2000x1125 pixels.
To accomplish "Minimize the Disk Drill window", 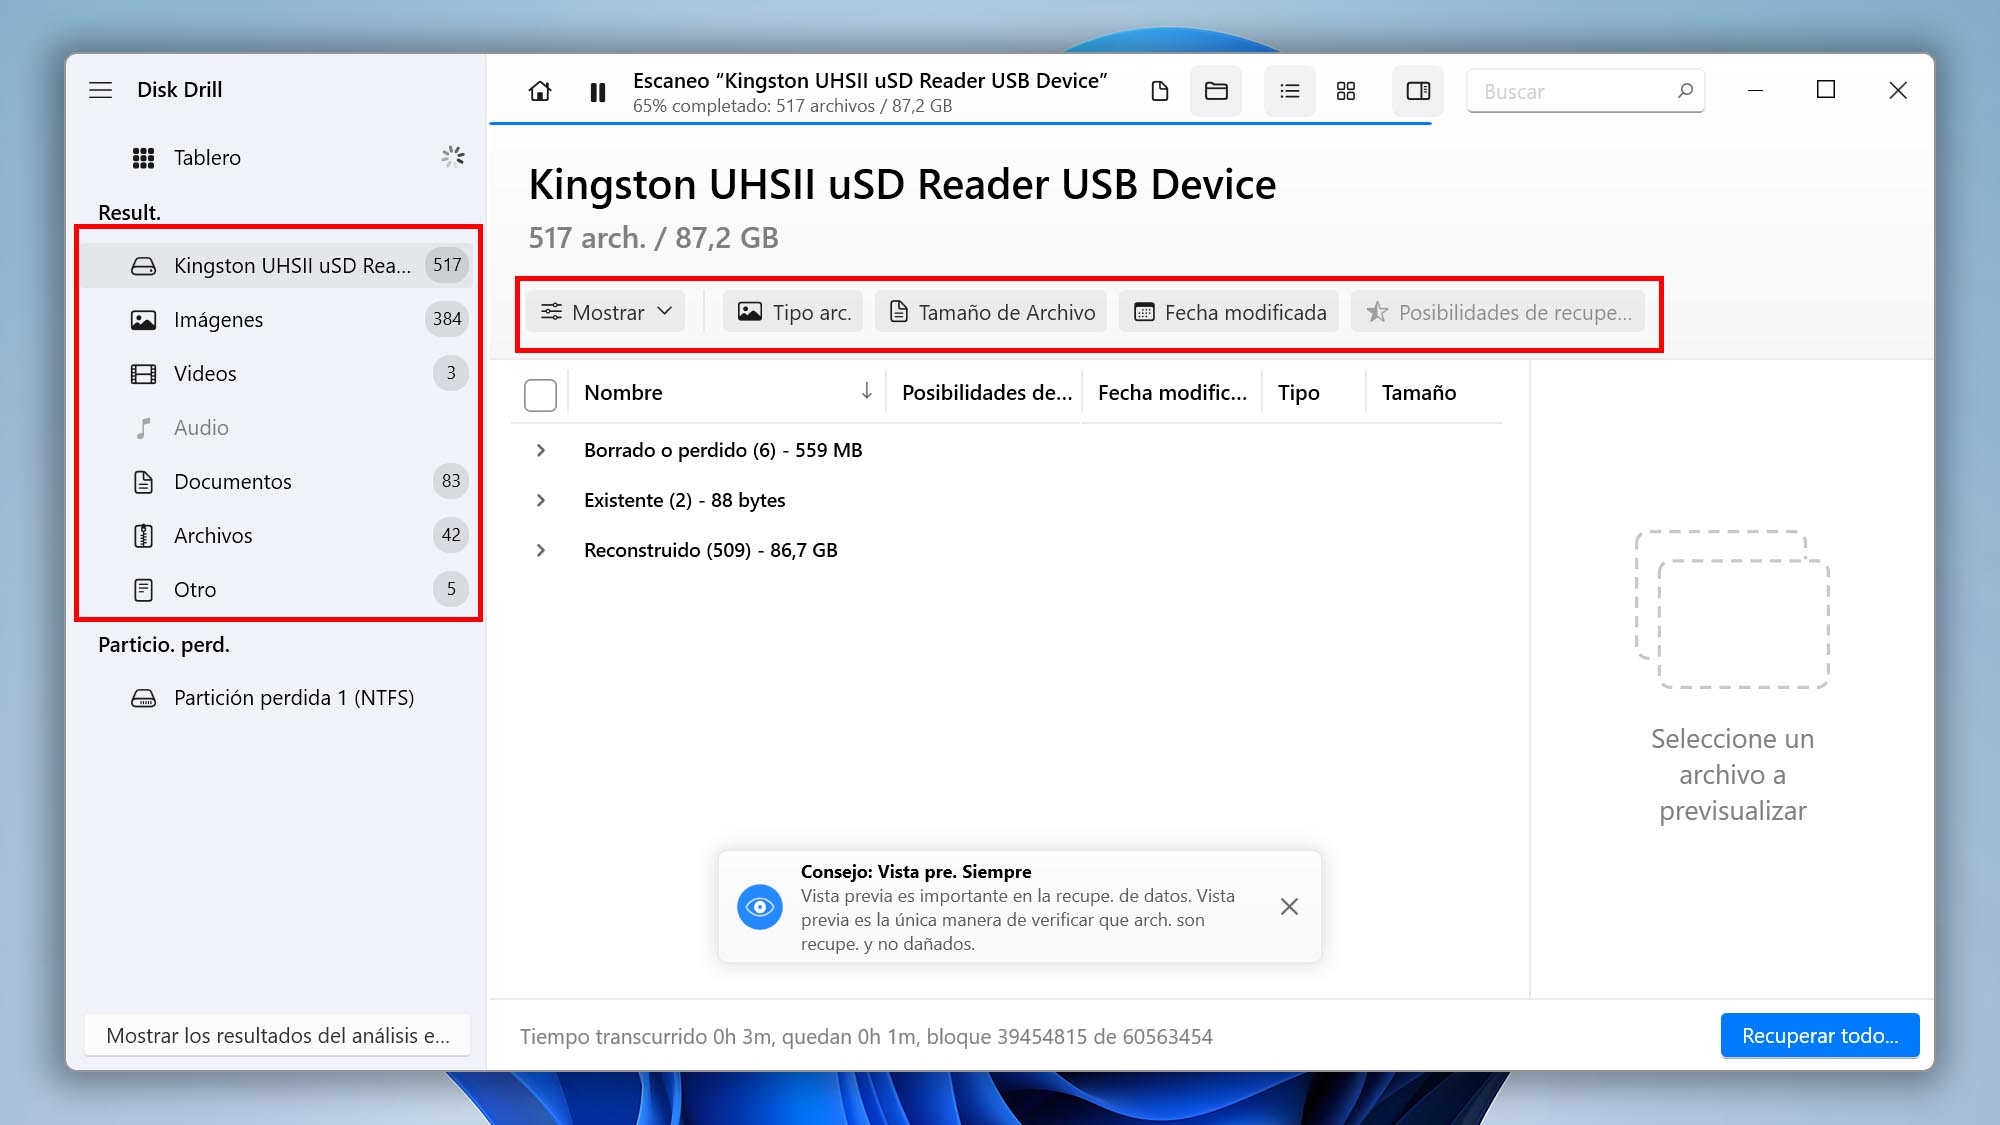I will pos(1755,90).
